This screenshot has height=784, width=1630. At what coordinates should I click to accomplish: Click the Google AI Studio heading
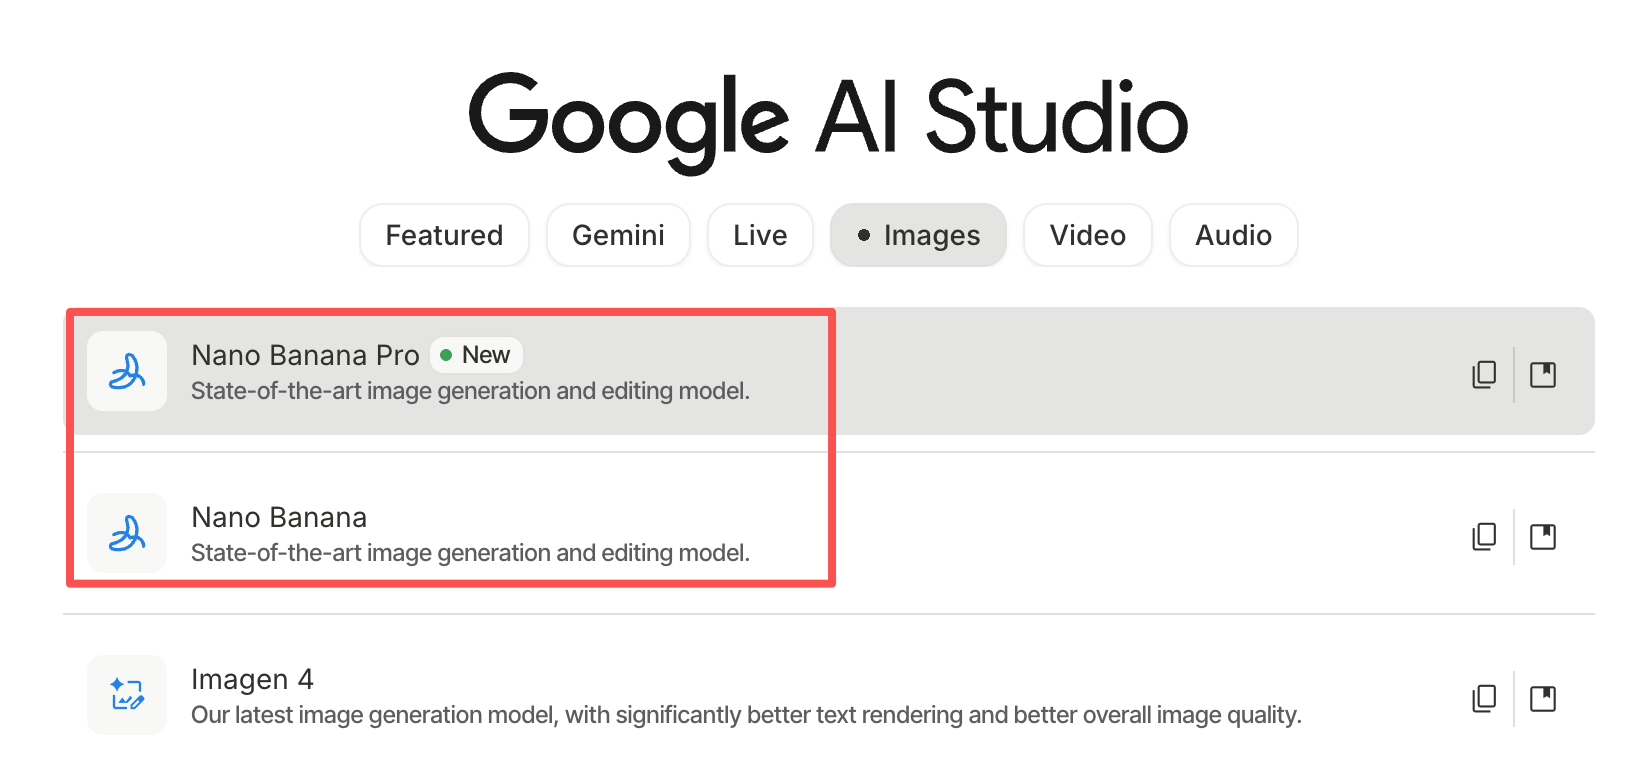tap(828, 118)
